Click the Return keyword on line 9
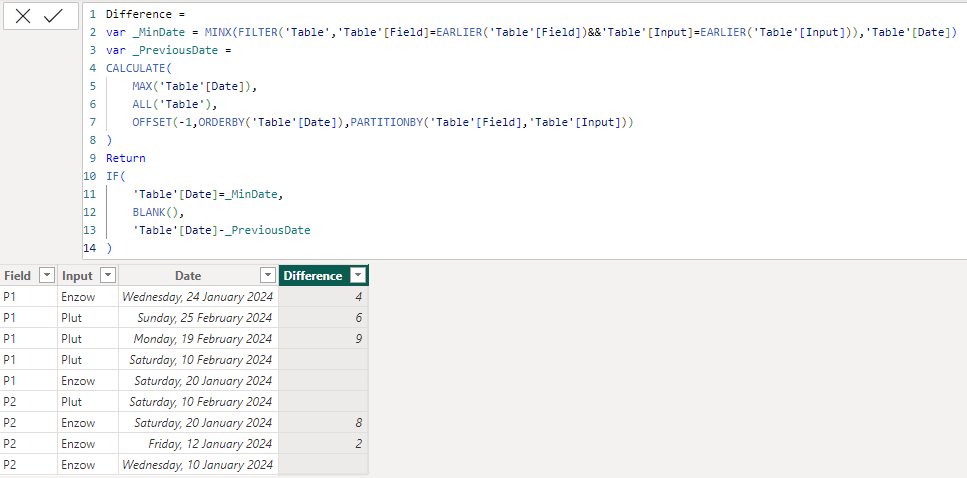Screen dimensions: 967x478 126,158
